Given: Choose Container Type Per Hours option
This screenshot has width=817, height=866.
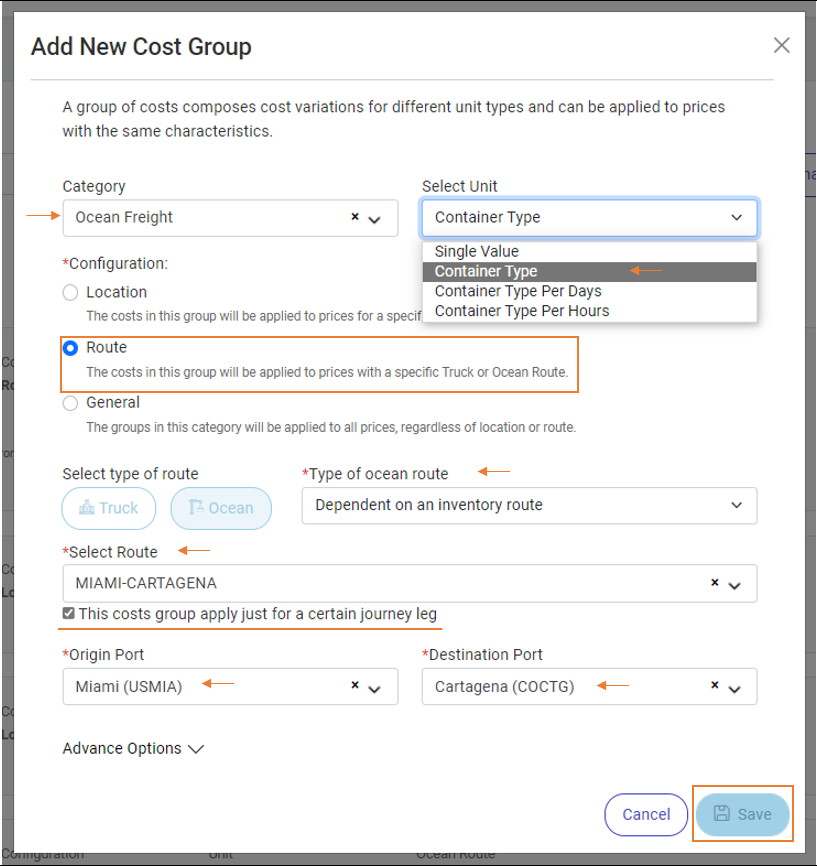Looking at the screenshot, I should pos(589,311).
